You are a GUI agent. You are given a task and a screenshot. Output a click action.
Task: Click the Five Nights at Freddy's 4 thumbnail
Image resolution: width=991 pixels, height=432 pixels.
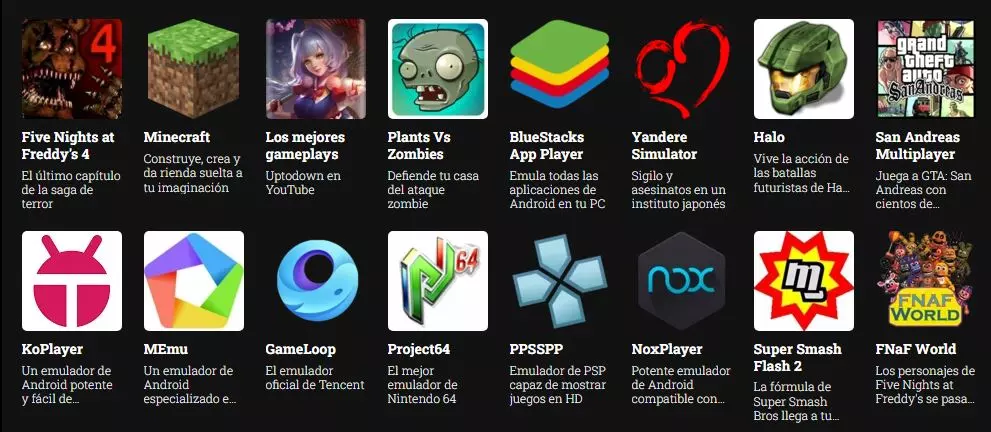(71, 69)
